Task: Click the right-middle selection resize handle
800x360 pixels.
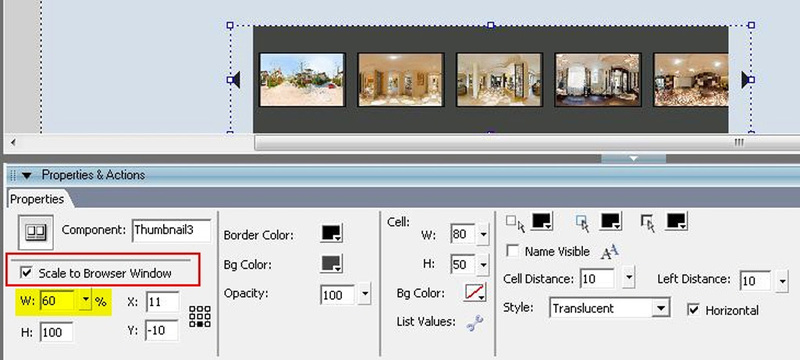Action: (x=751, y=80)
